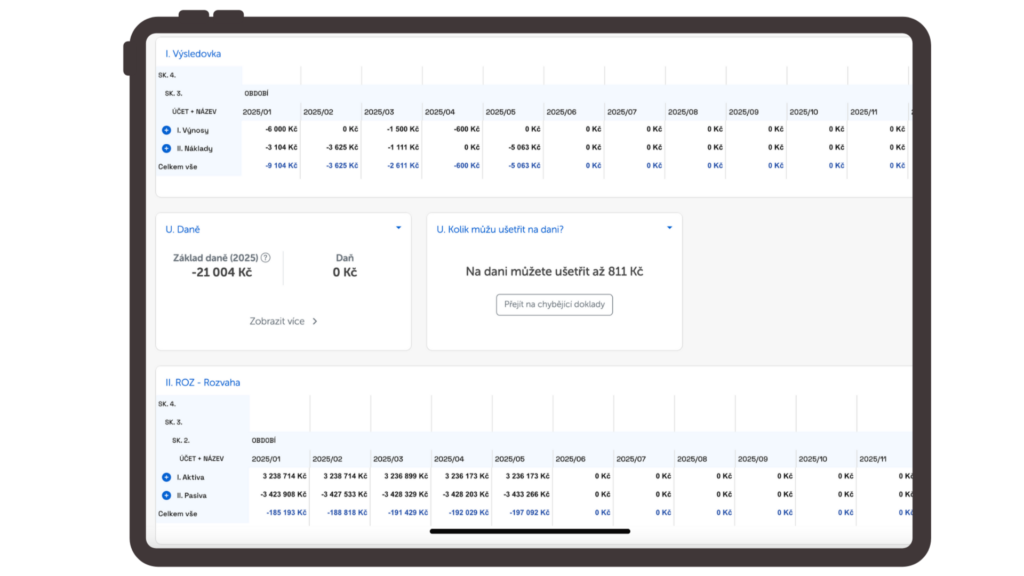Expand the II. Náklady row
The width and height of the screenshot is (1024, 576).
click(x=167, y=148)
